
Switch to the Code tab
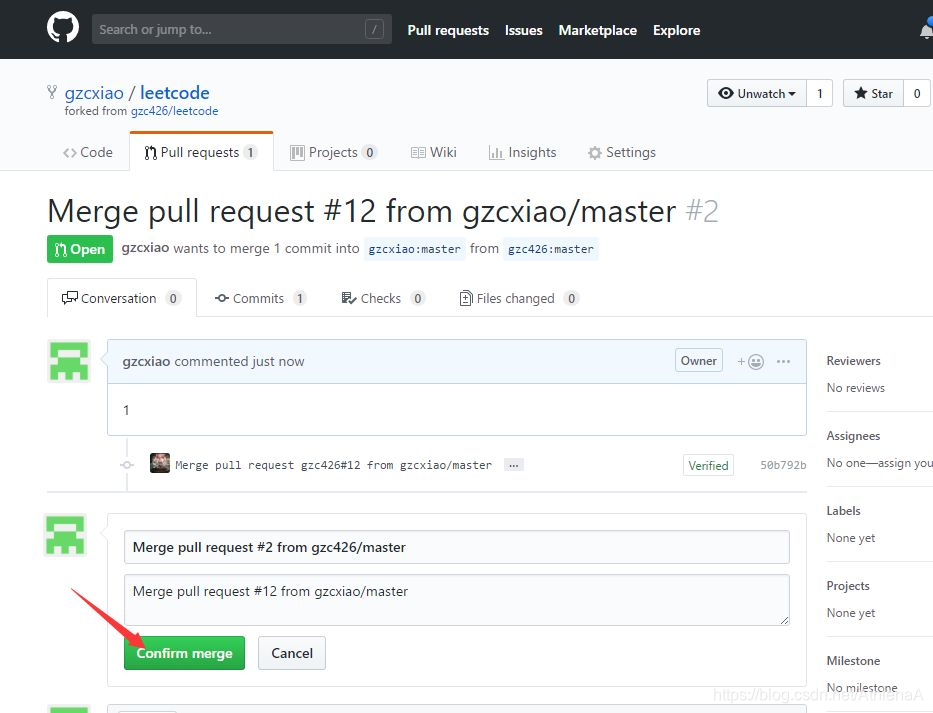point(87,152)
